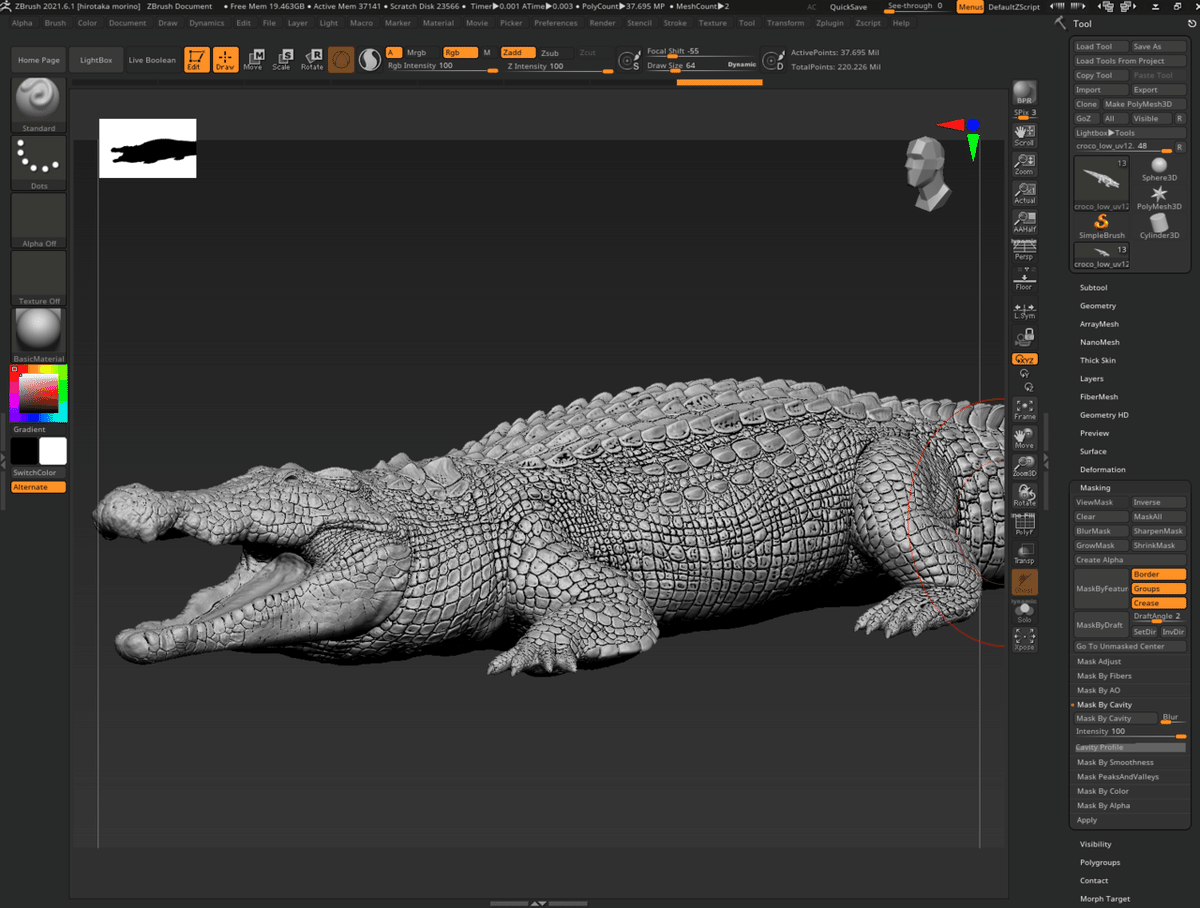Click the GrowMask button
Image resolution: width=1200 pixels, height=908 pixels.
1095,546
